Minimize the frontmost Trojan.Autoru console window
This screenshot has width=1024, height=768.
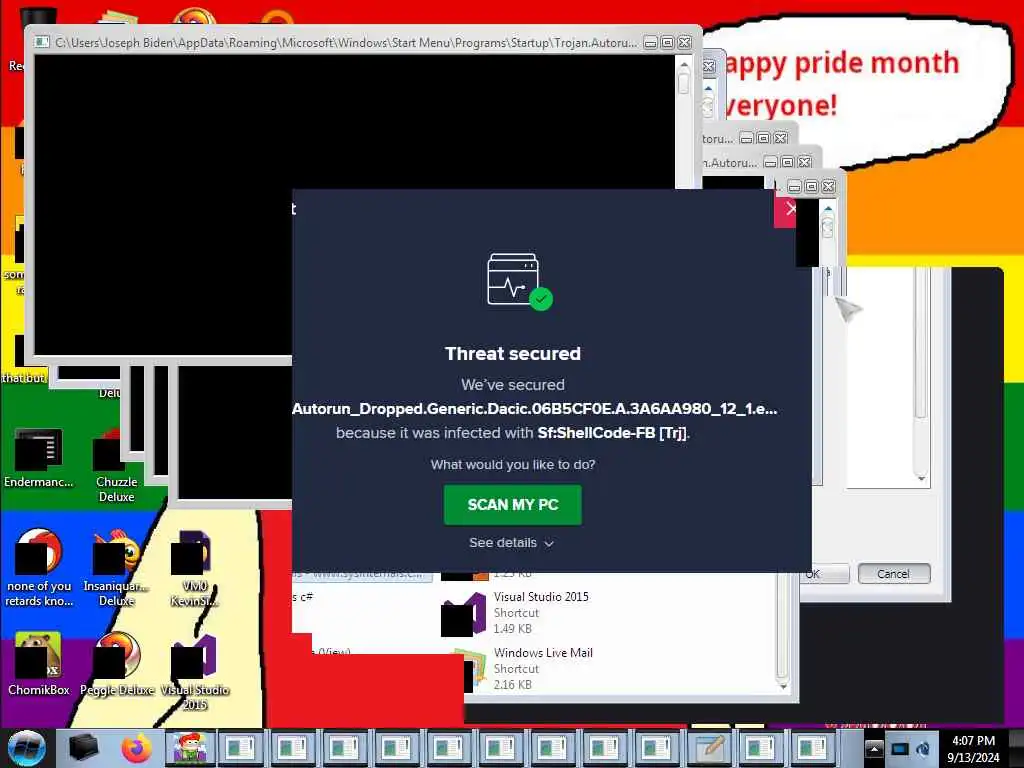(x=650, y=43)
